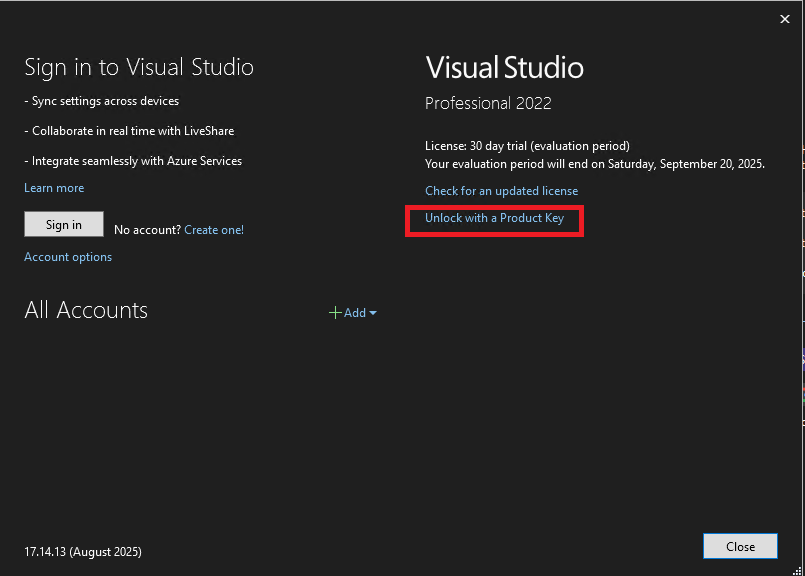This screenshot has width=805, height=576.
Task: Dismiss the dialog with the X icon
Action: click(x=785, y=19)
